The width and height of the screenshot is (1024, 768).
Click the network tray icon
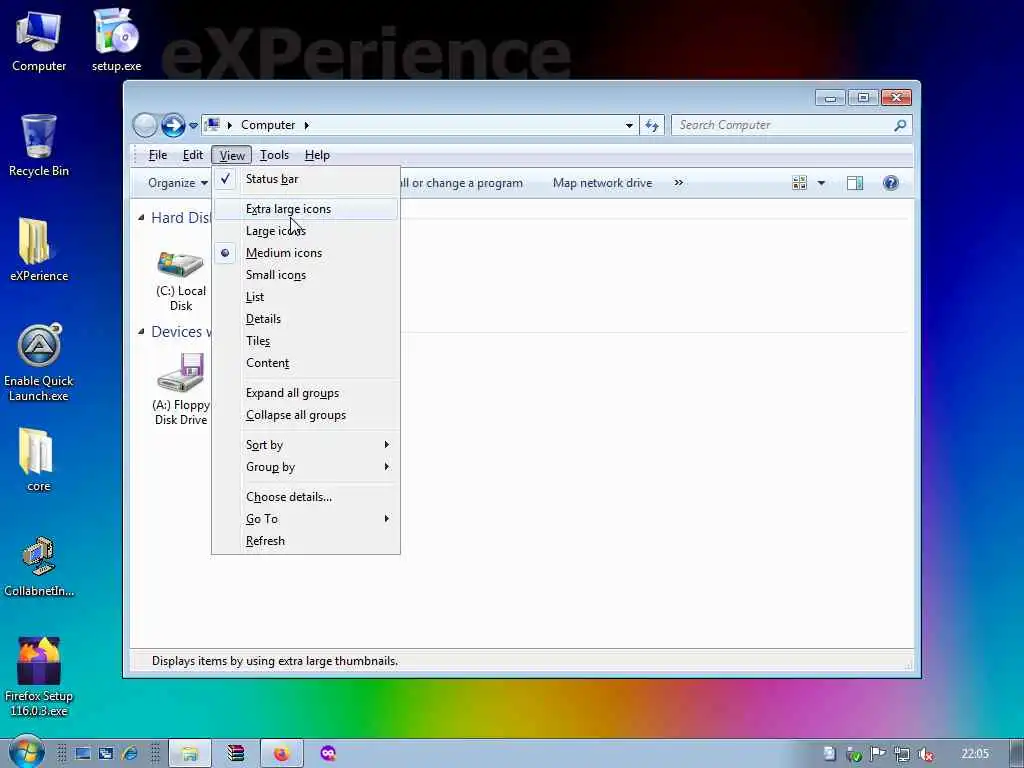click(902, 754)
